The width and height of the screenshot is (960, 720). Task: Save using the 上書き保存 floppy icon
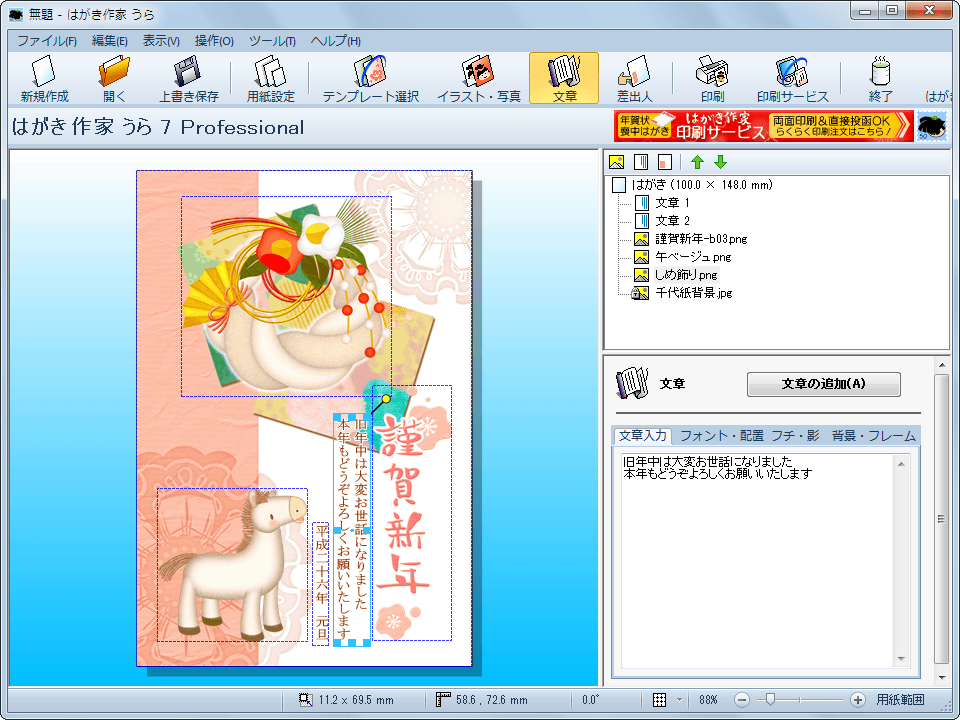click(x=188, y=78)
